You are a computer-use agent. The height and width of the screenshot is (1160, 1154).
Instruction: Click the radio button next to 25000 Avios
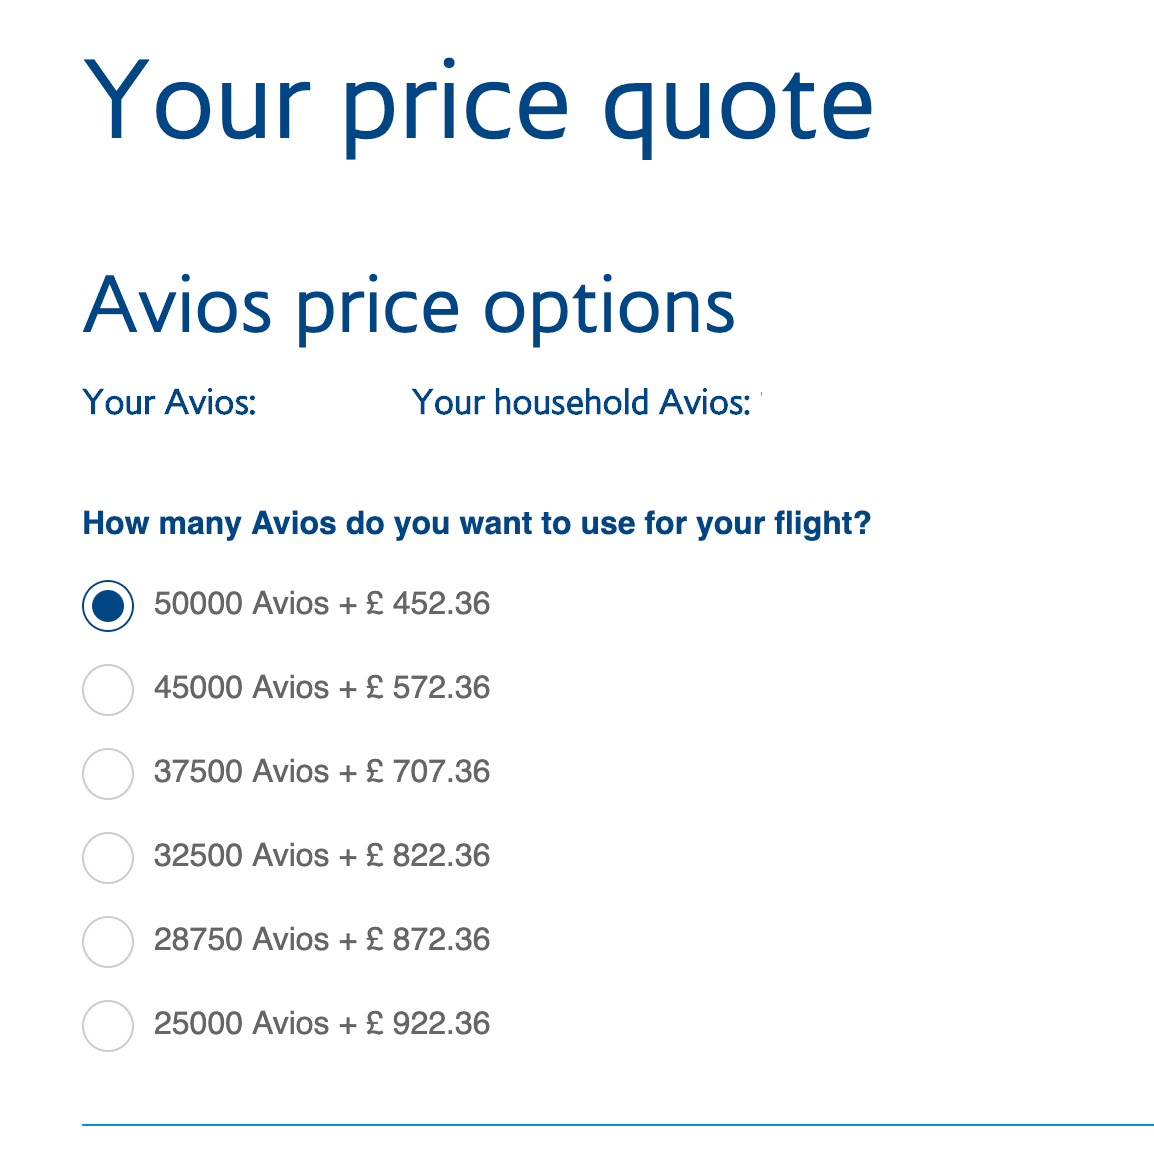click(x=107, y=1025)
